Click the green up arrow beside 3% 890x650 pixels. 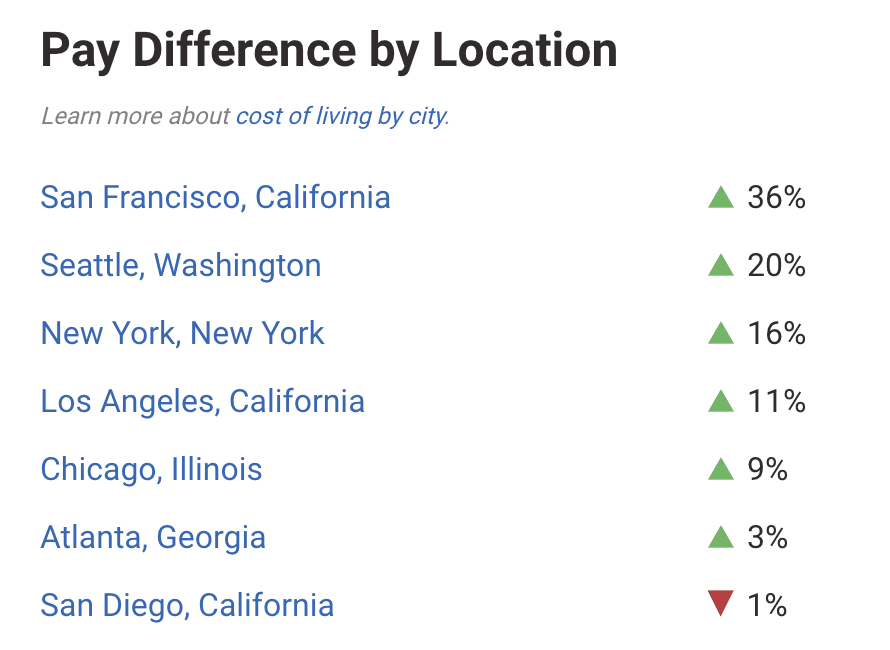click(x=721, y=537)
